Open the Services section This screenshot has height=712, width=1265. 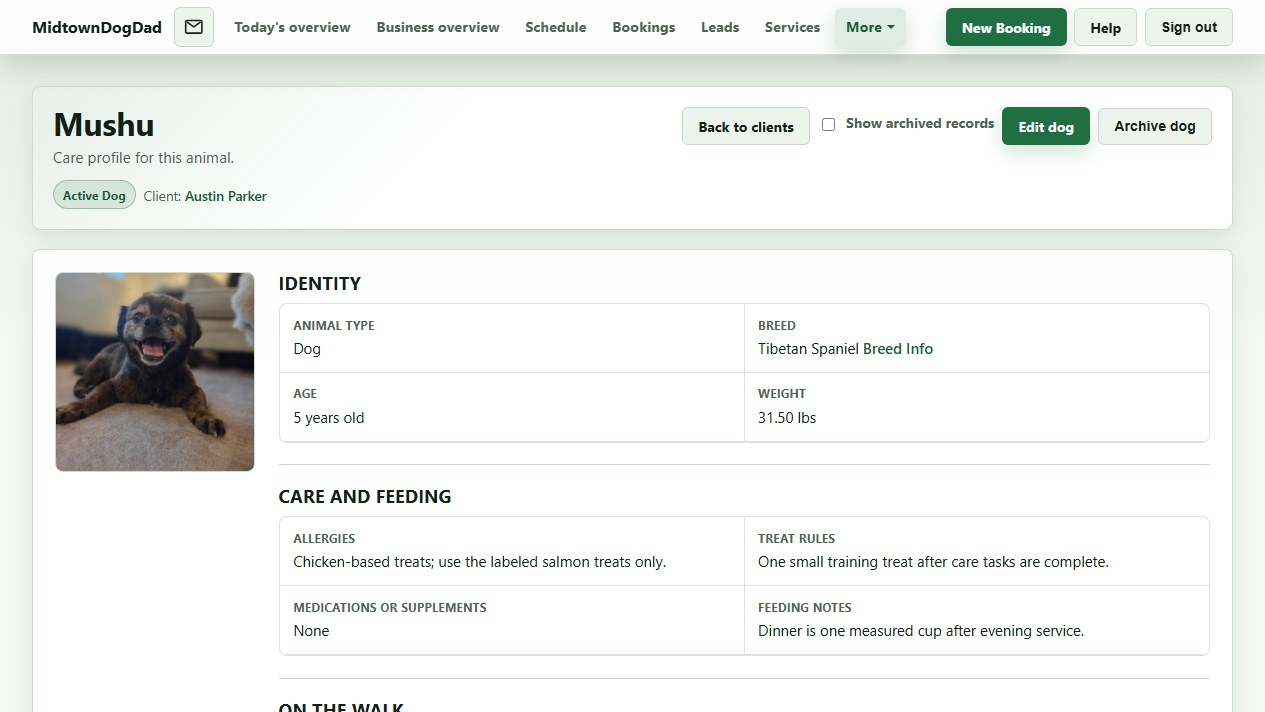coord(792,27)
